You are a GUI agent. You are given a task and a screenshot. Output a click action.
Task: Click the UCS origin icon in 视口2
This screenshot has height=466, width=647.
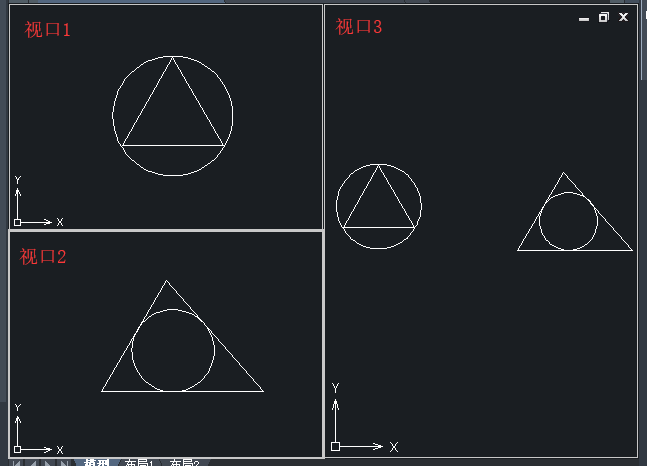(17, 450)
